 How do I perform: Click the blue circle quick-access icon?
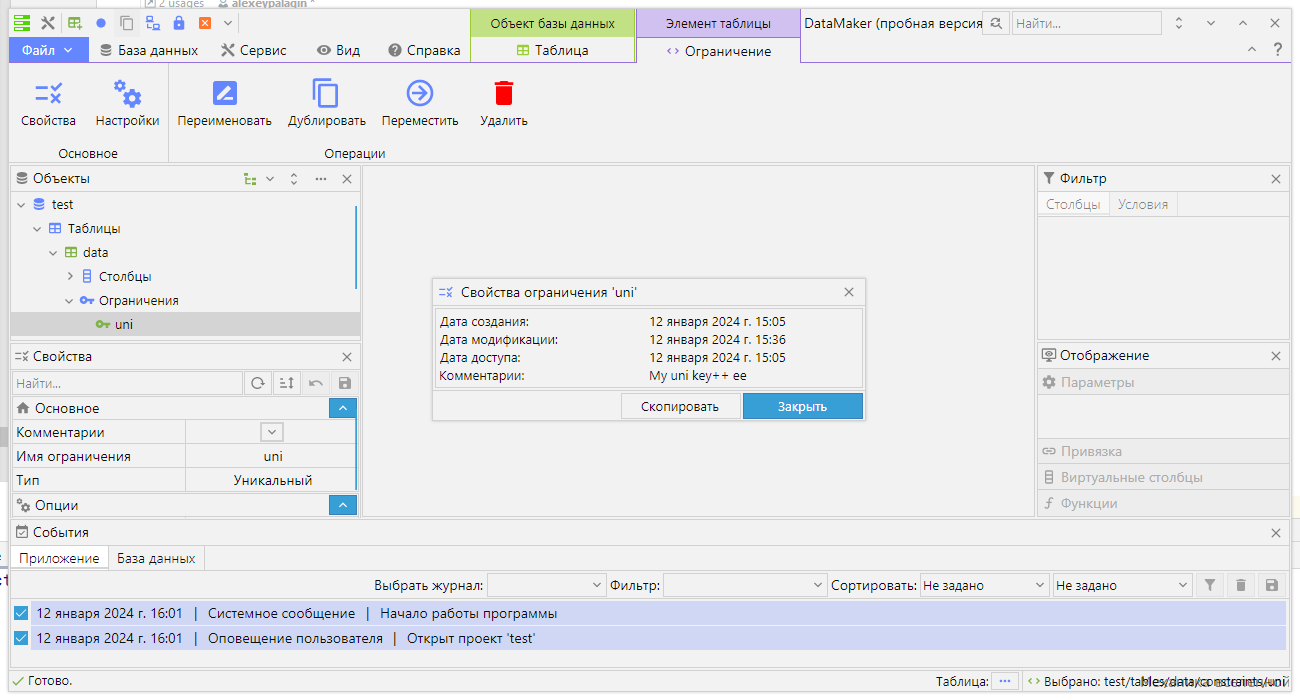[x=101, y=23]
